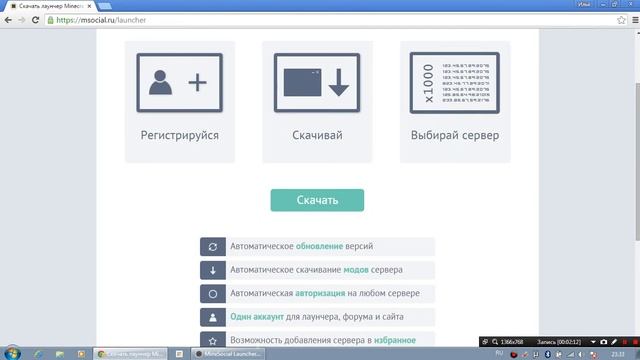640x360 pixels.
Task: Click the Скачивай label
Action: [x=317, y=135]
